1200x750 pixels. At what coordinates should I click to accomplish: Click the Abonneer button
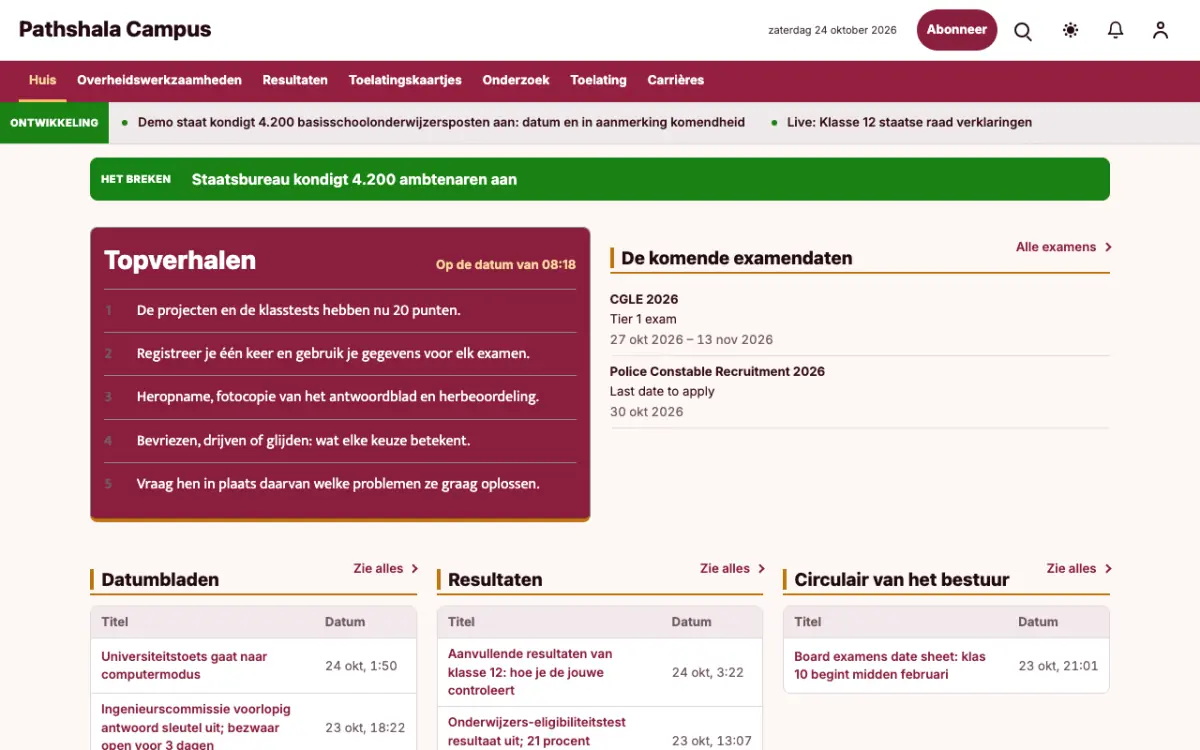[x=957, y=30]
